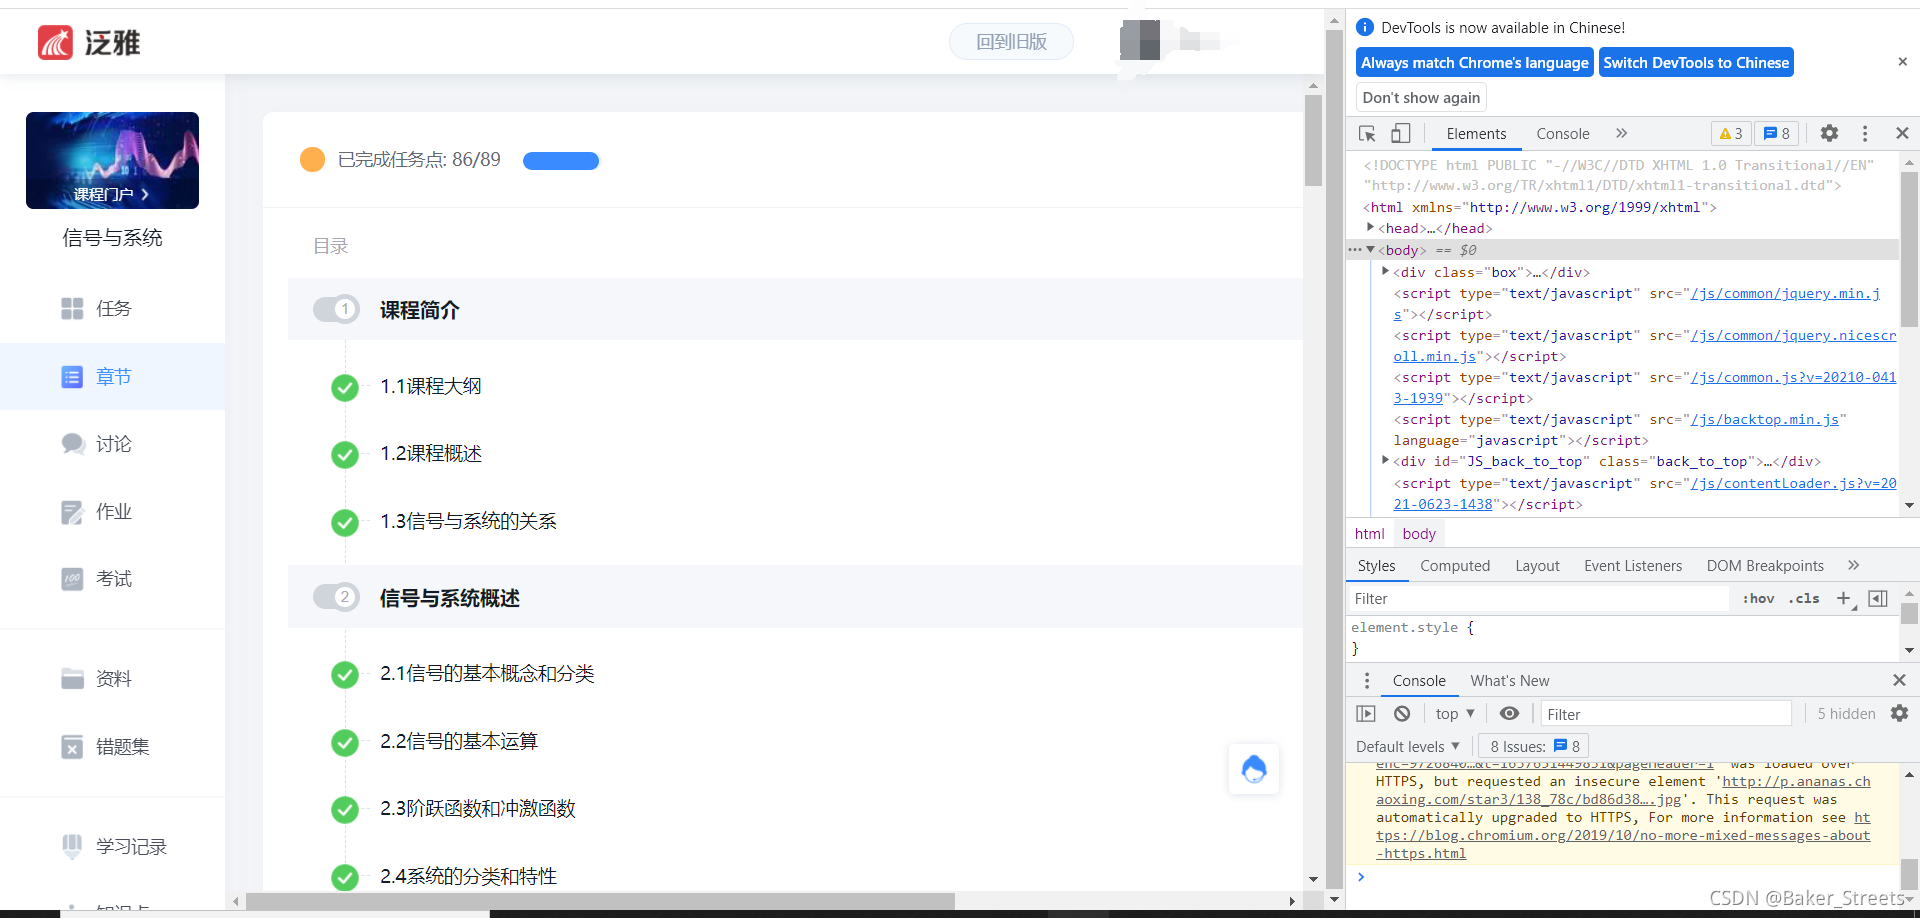Open Event Listeners tab
The width and height of the screenshot is (1920, 918).
pyautogui.click(x=1632, y=566)
